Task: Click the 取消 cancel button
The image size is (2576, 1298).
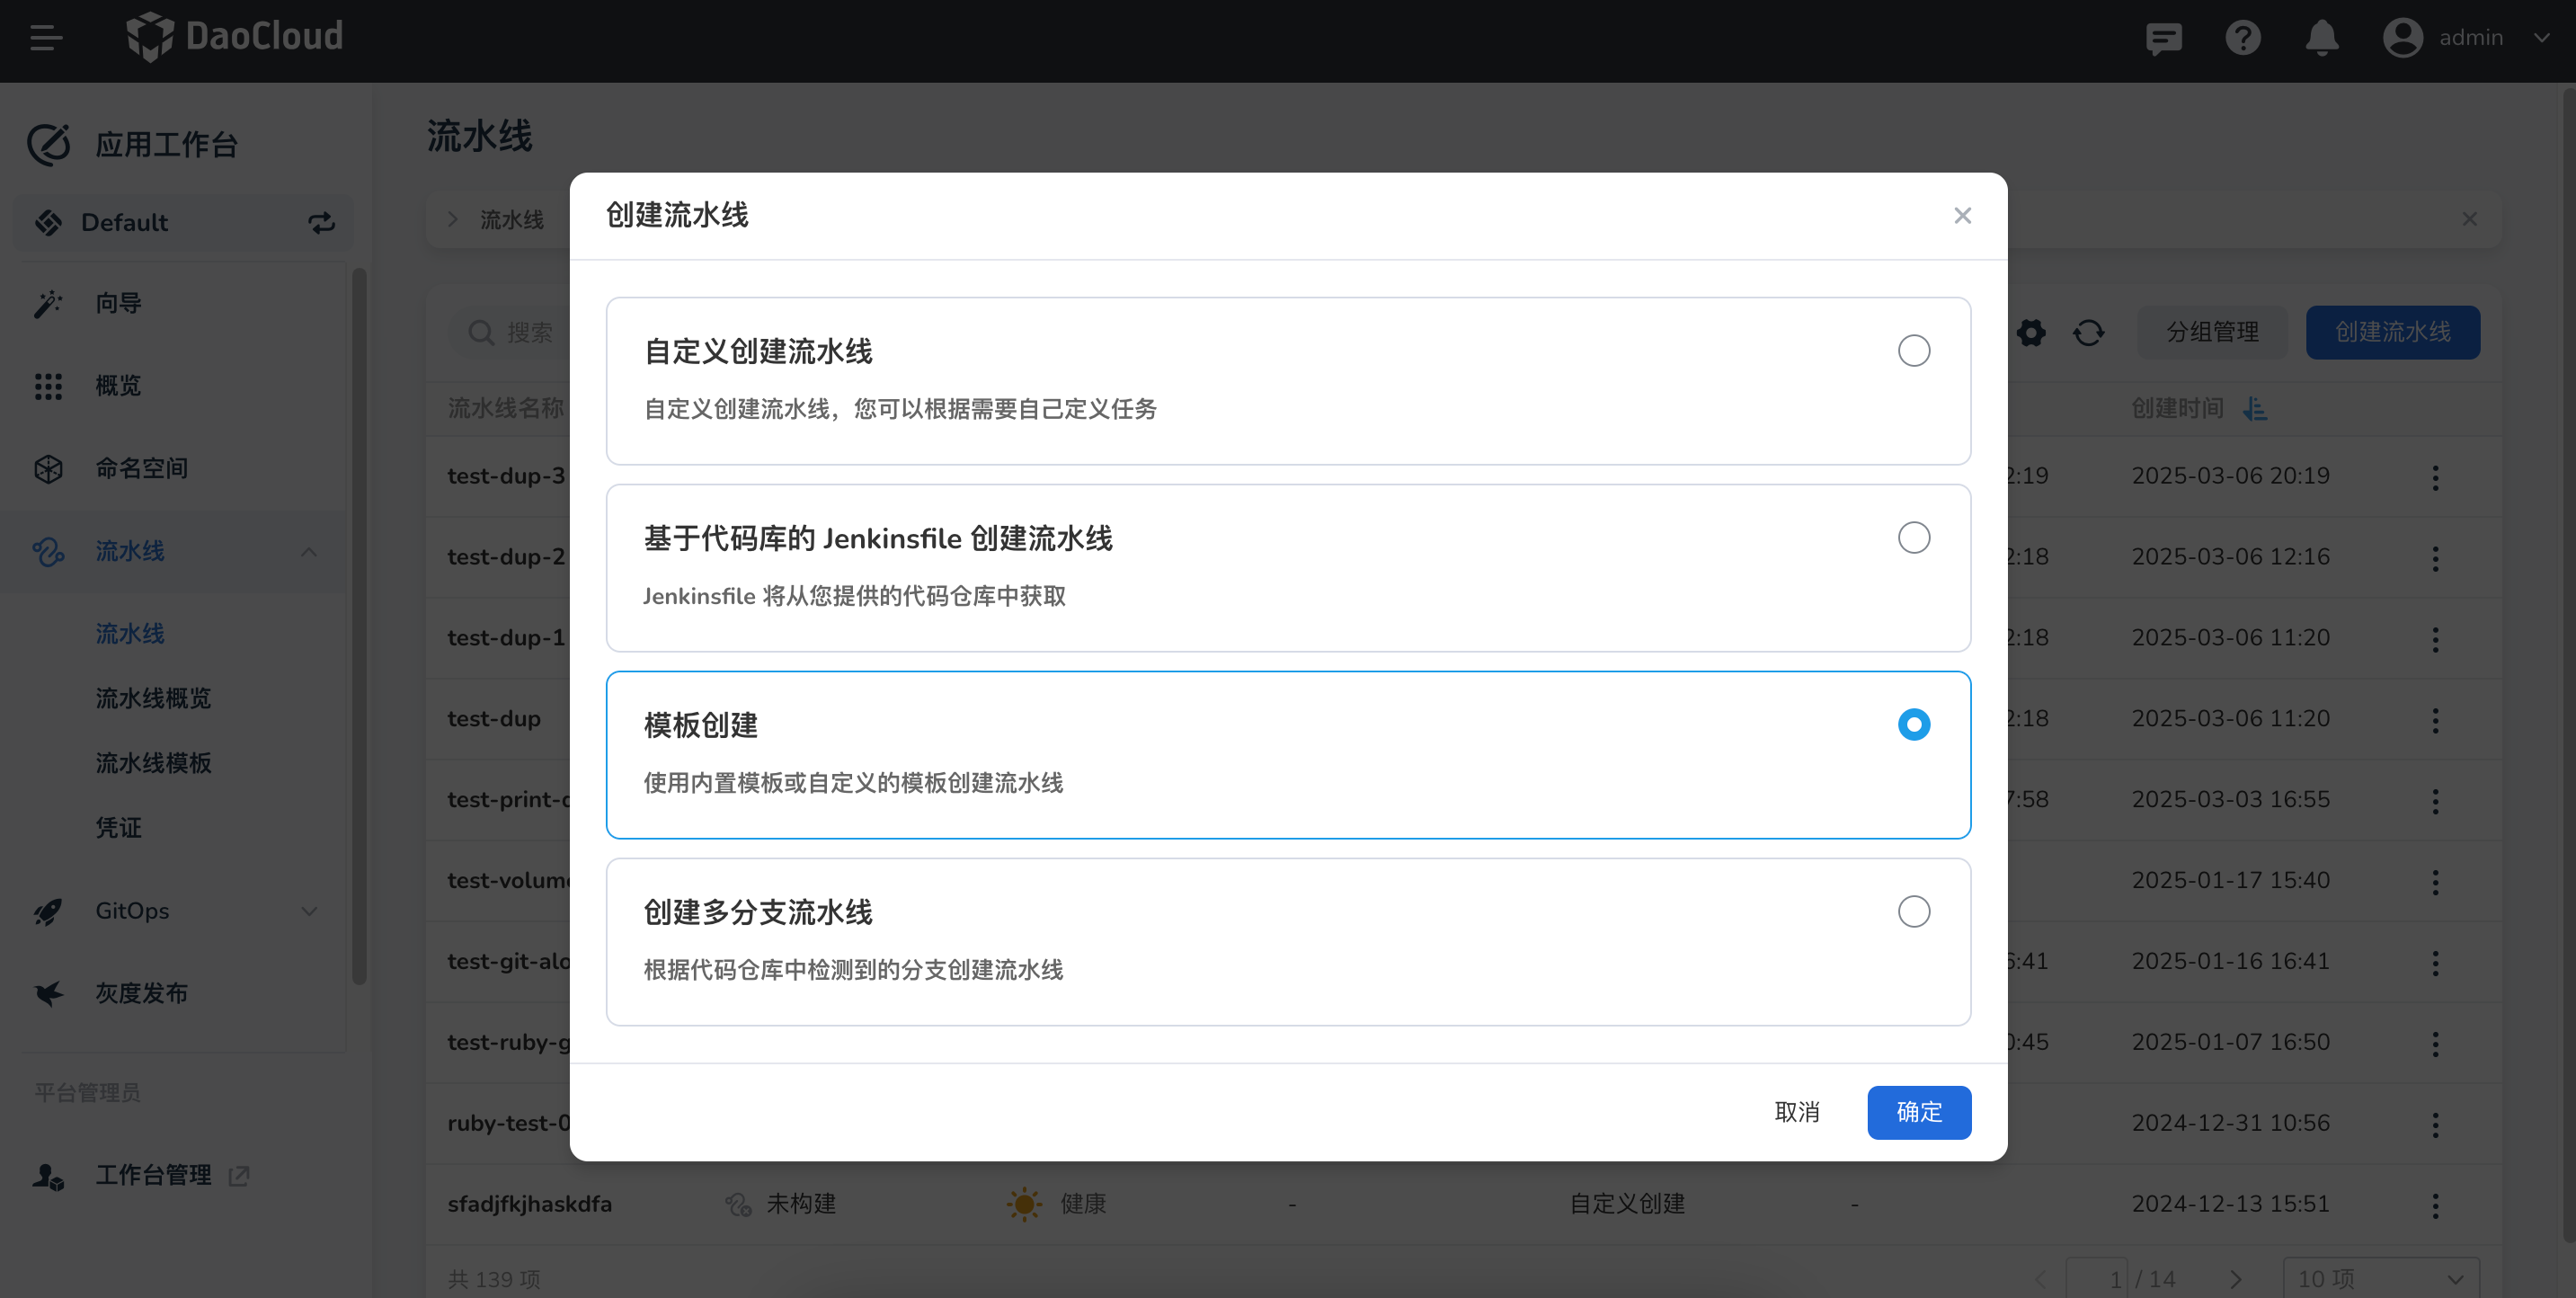Action: (1797, 1112)
